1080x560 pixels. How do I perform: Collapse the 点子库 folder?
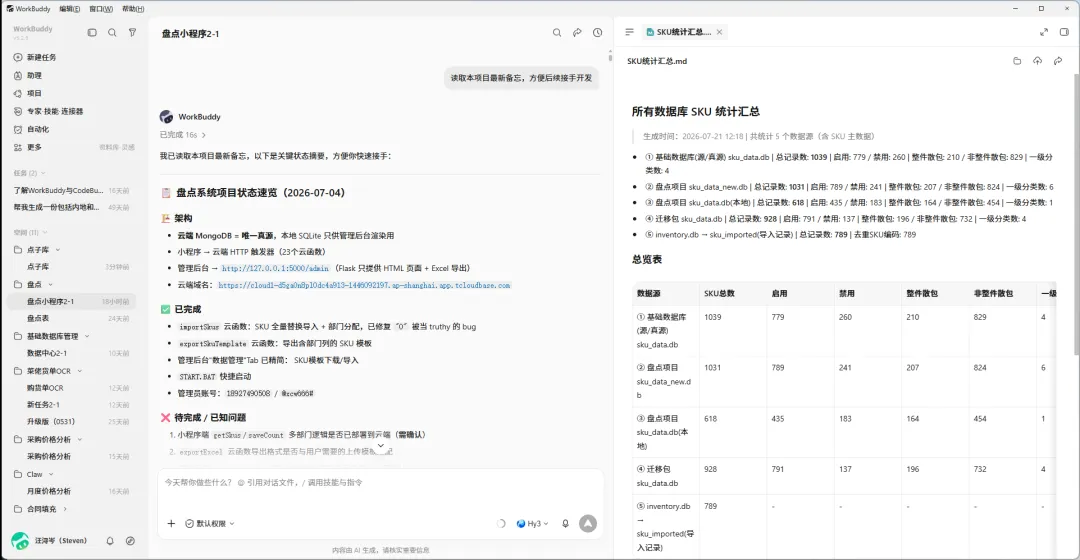58,249
